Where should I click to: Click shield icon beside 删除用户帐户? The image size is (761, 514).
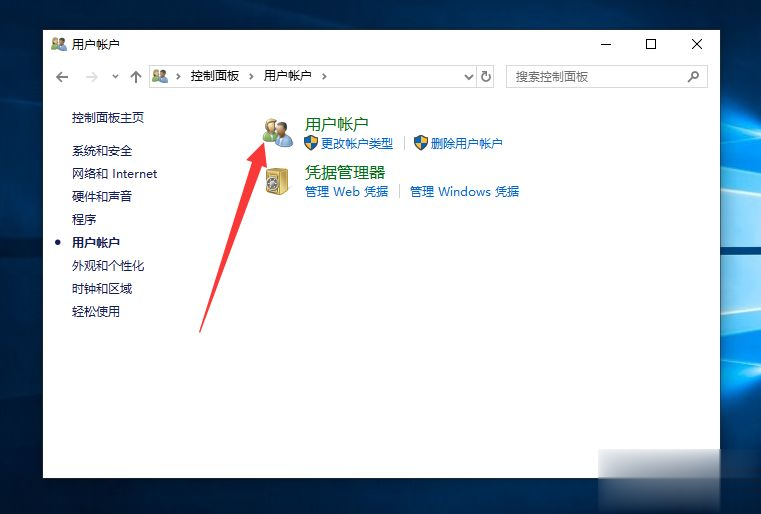coord(421,143)
